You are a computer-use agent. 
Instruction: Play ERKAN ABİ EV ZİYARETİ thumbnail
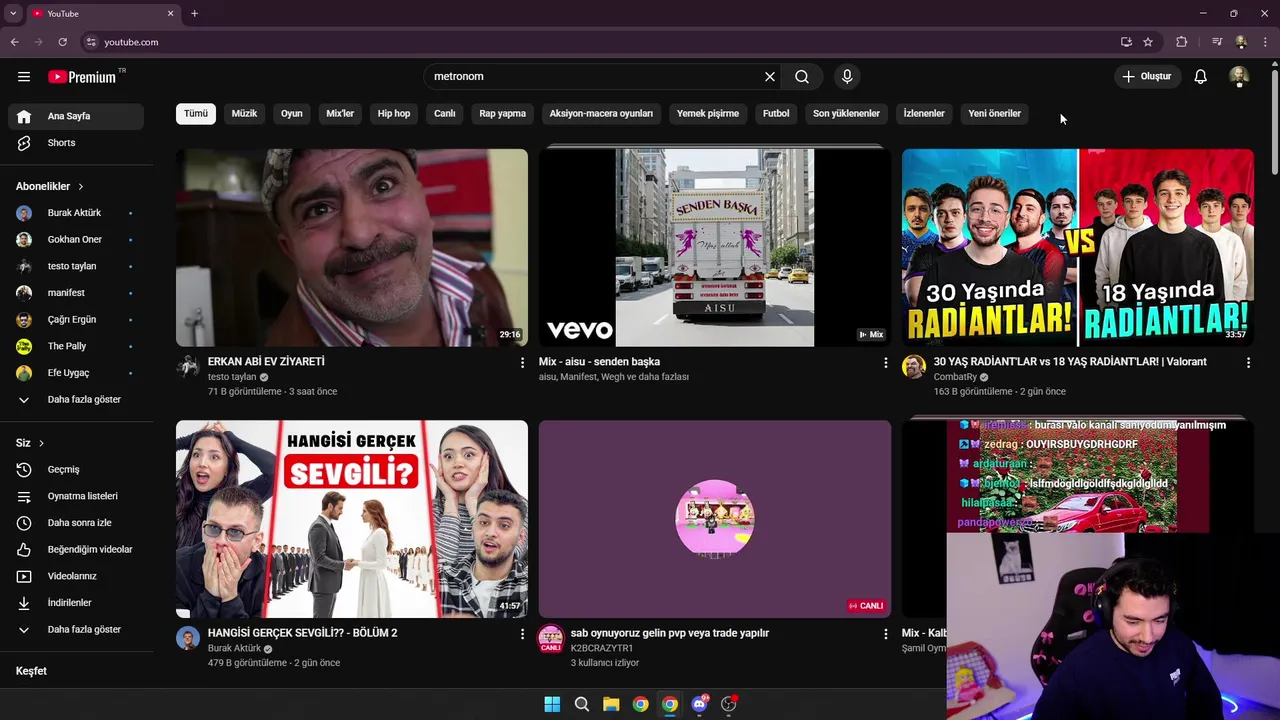pyautogui.click(x=352, y=248)
